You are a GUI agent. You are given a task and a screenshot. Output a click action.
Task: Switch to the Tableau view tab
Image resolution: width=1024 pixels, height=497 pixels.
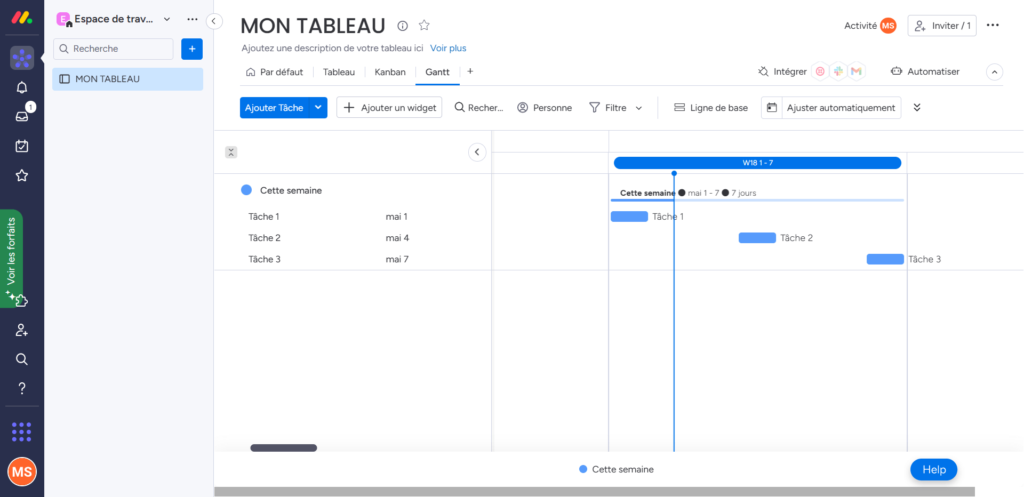pos(339,72)
